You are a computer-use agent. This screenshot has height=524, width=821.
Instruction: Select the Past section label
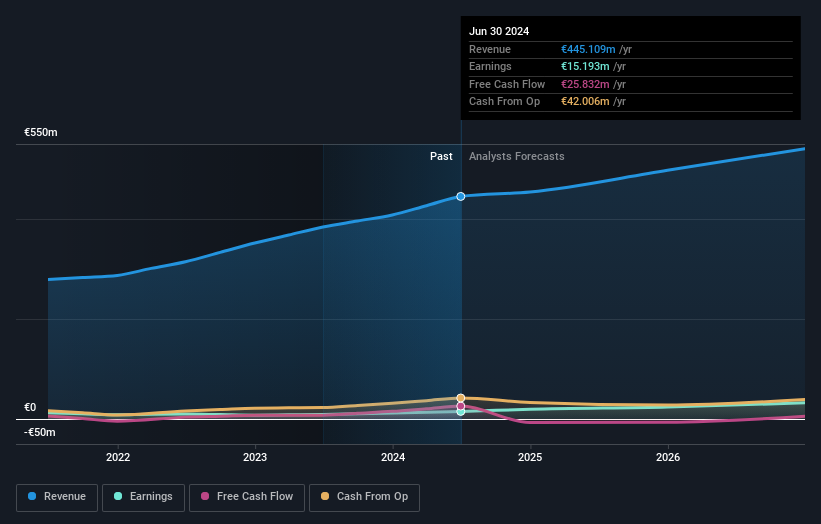[441, 157]
